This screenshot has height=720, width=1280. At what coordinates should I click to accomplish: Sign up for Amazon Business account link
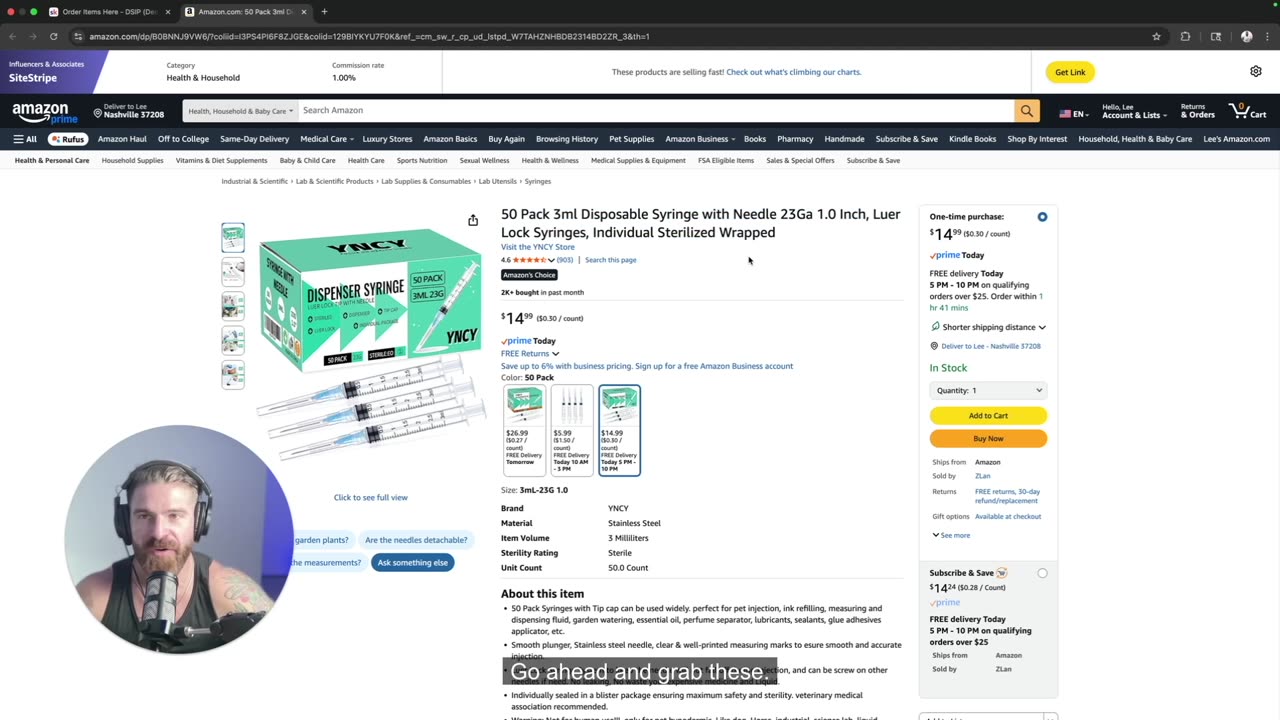(x=714, y=366)
